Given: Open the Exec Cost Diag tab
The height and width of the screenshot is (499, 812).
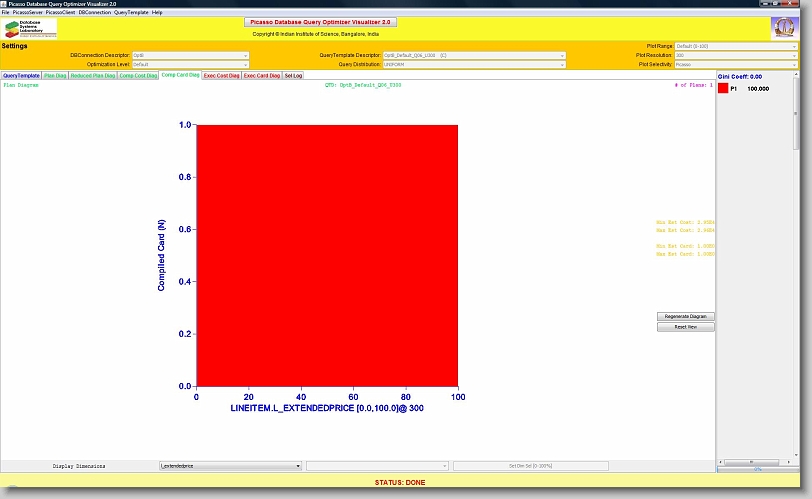Looking at the screenshot, I should pos(221,75).
